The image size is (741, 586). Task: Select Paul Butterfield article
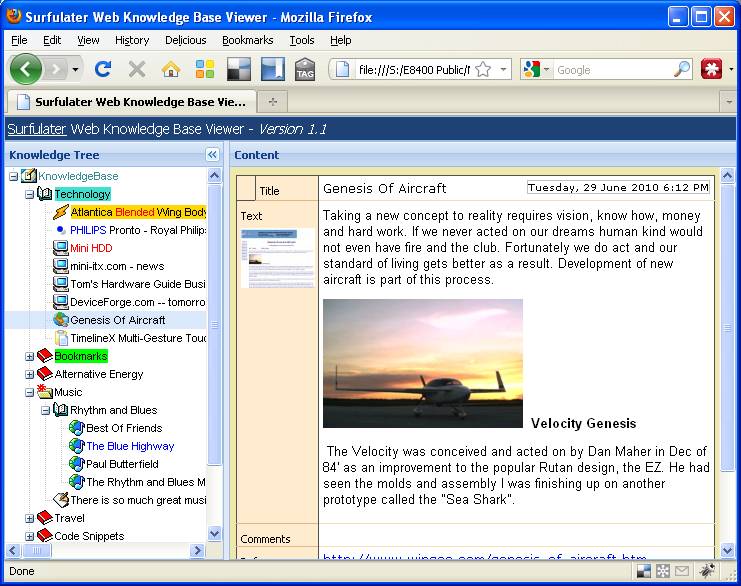[122, 464]
